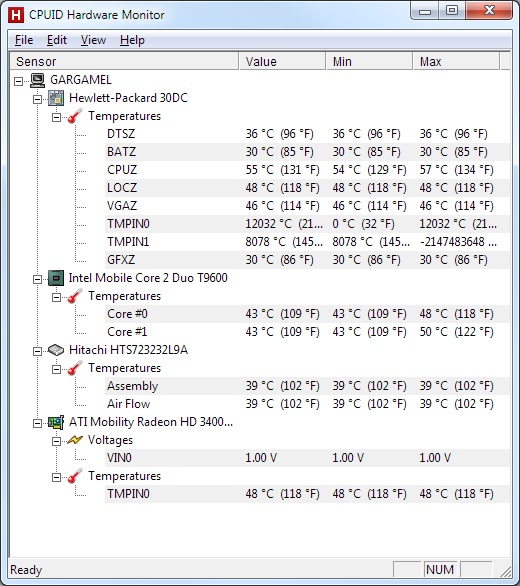Select the ATI Mobility Radeon HD 3400 label
The height and width of the screenshot is (586, 520).
click(x=151, y=422)
